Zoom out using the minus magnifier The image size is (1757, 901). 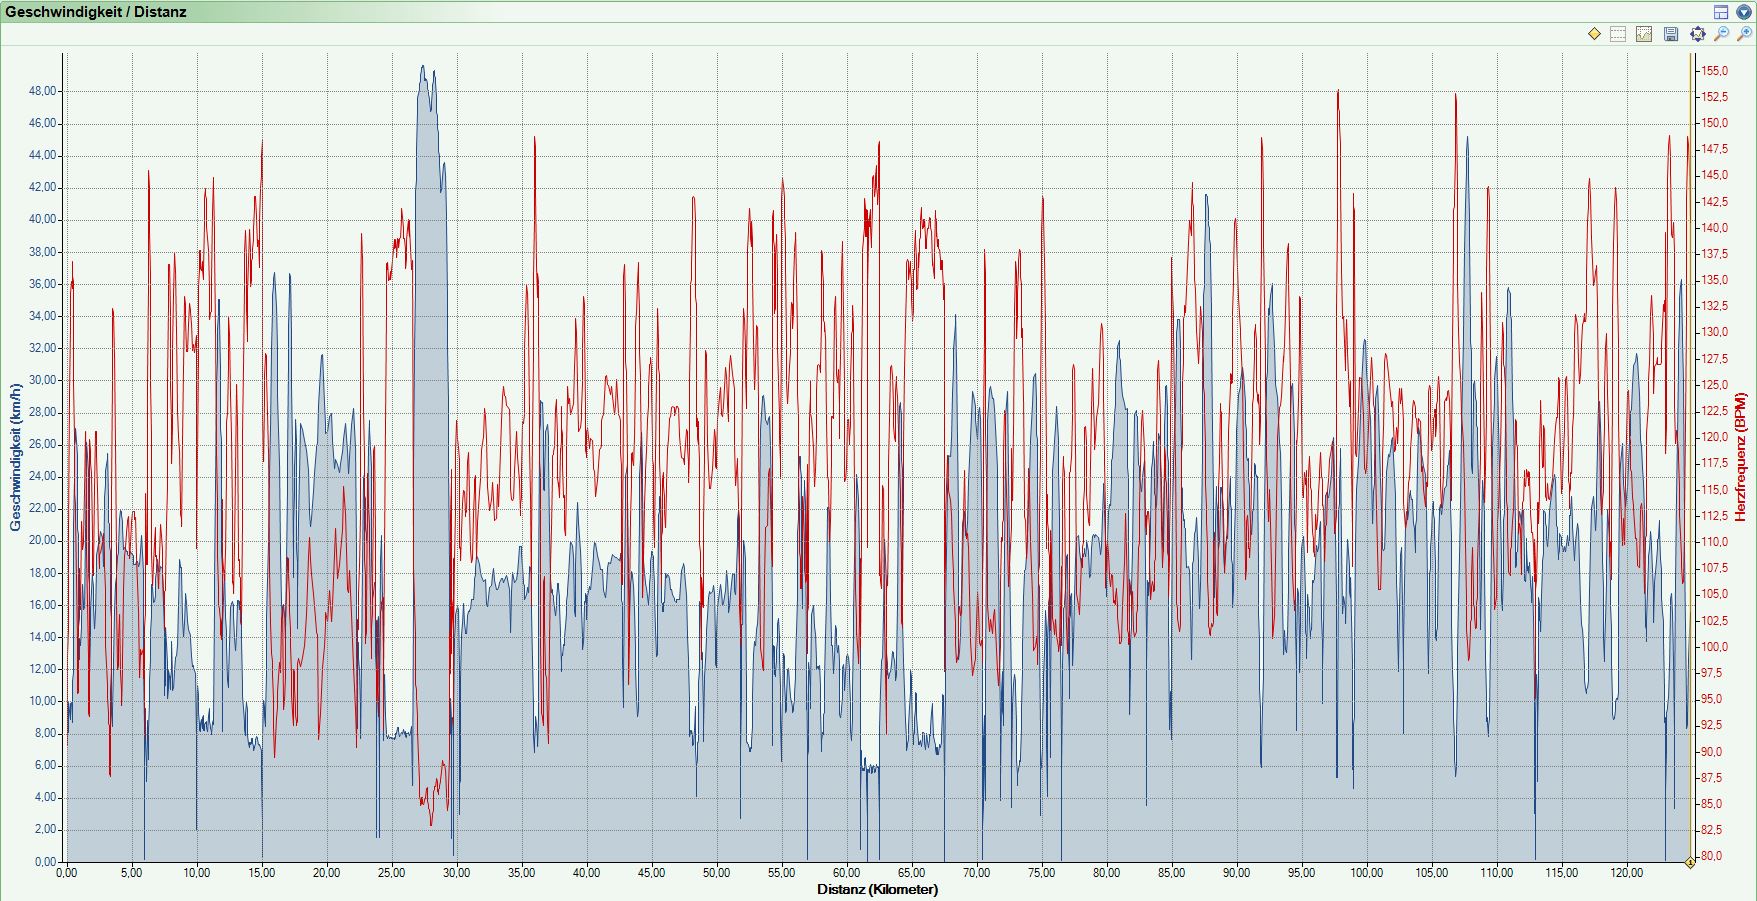tap(1721, 34)
